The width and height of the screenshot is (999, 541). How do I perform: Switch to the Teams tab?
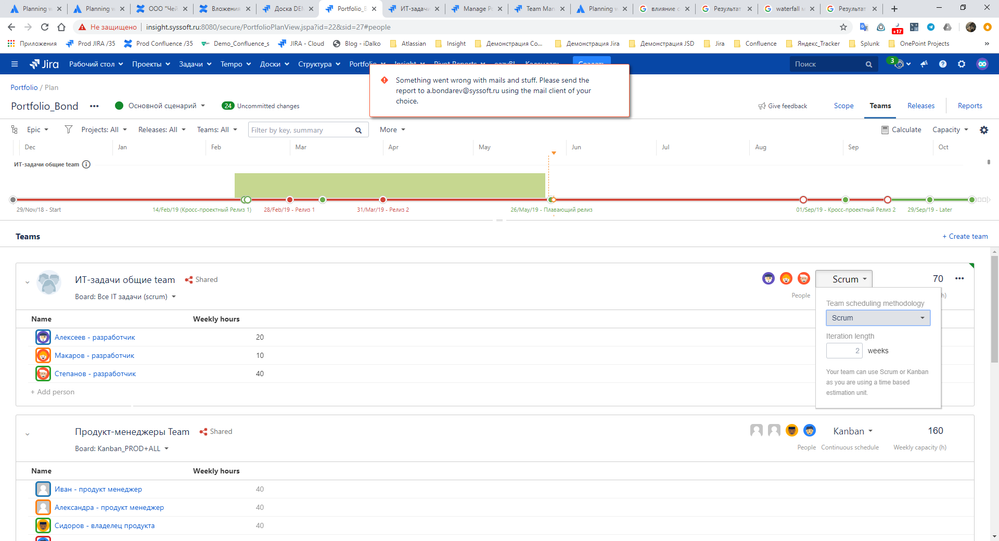880,106
